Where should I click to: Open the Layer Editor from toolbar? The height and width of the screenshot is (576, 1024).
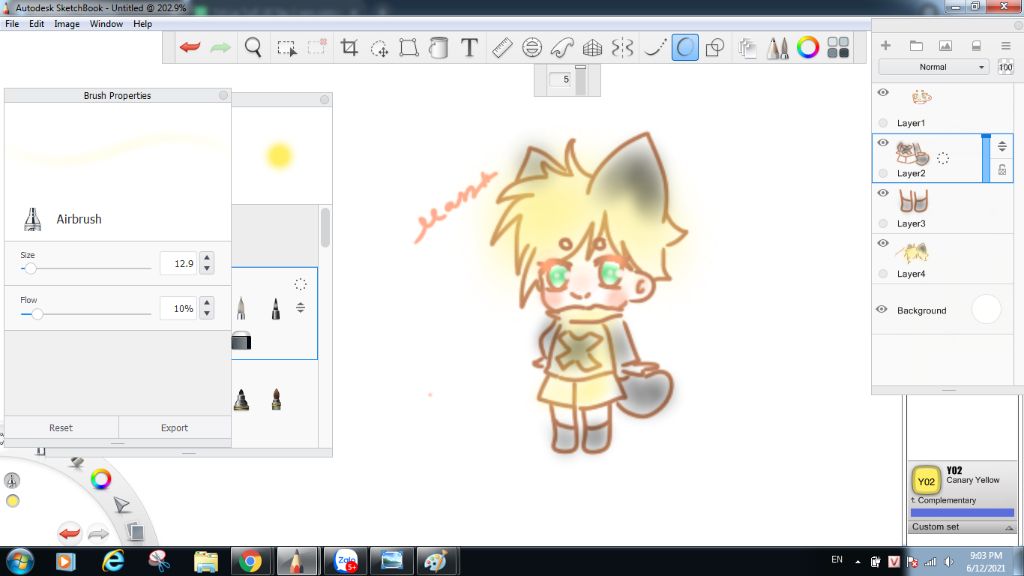pos(747,48)
